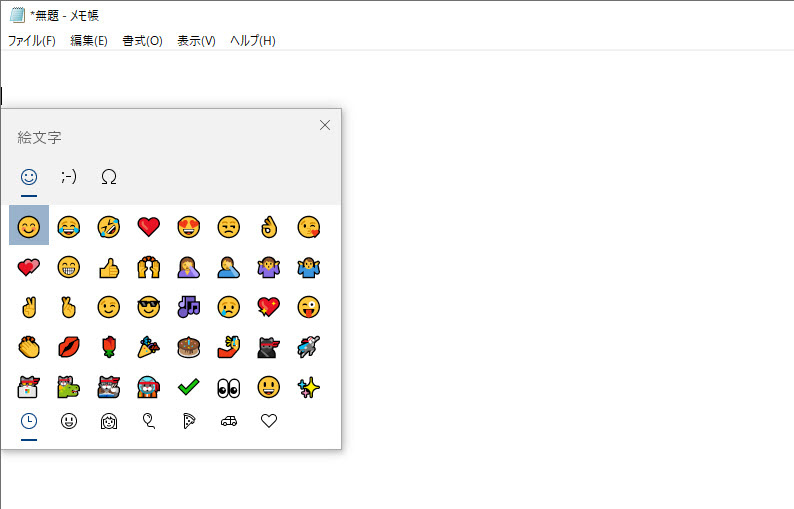This screenshot has height=509, width=794.
Task: Open the 書式(O) menu
Action: pos(142,41)
